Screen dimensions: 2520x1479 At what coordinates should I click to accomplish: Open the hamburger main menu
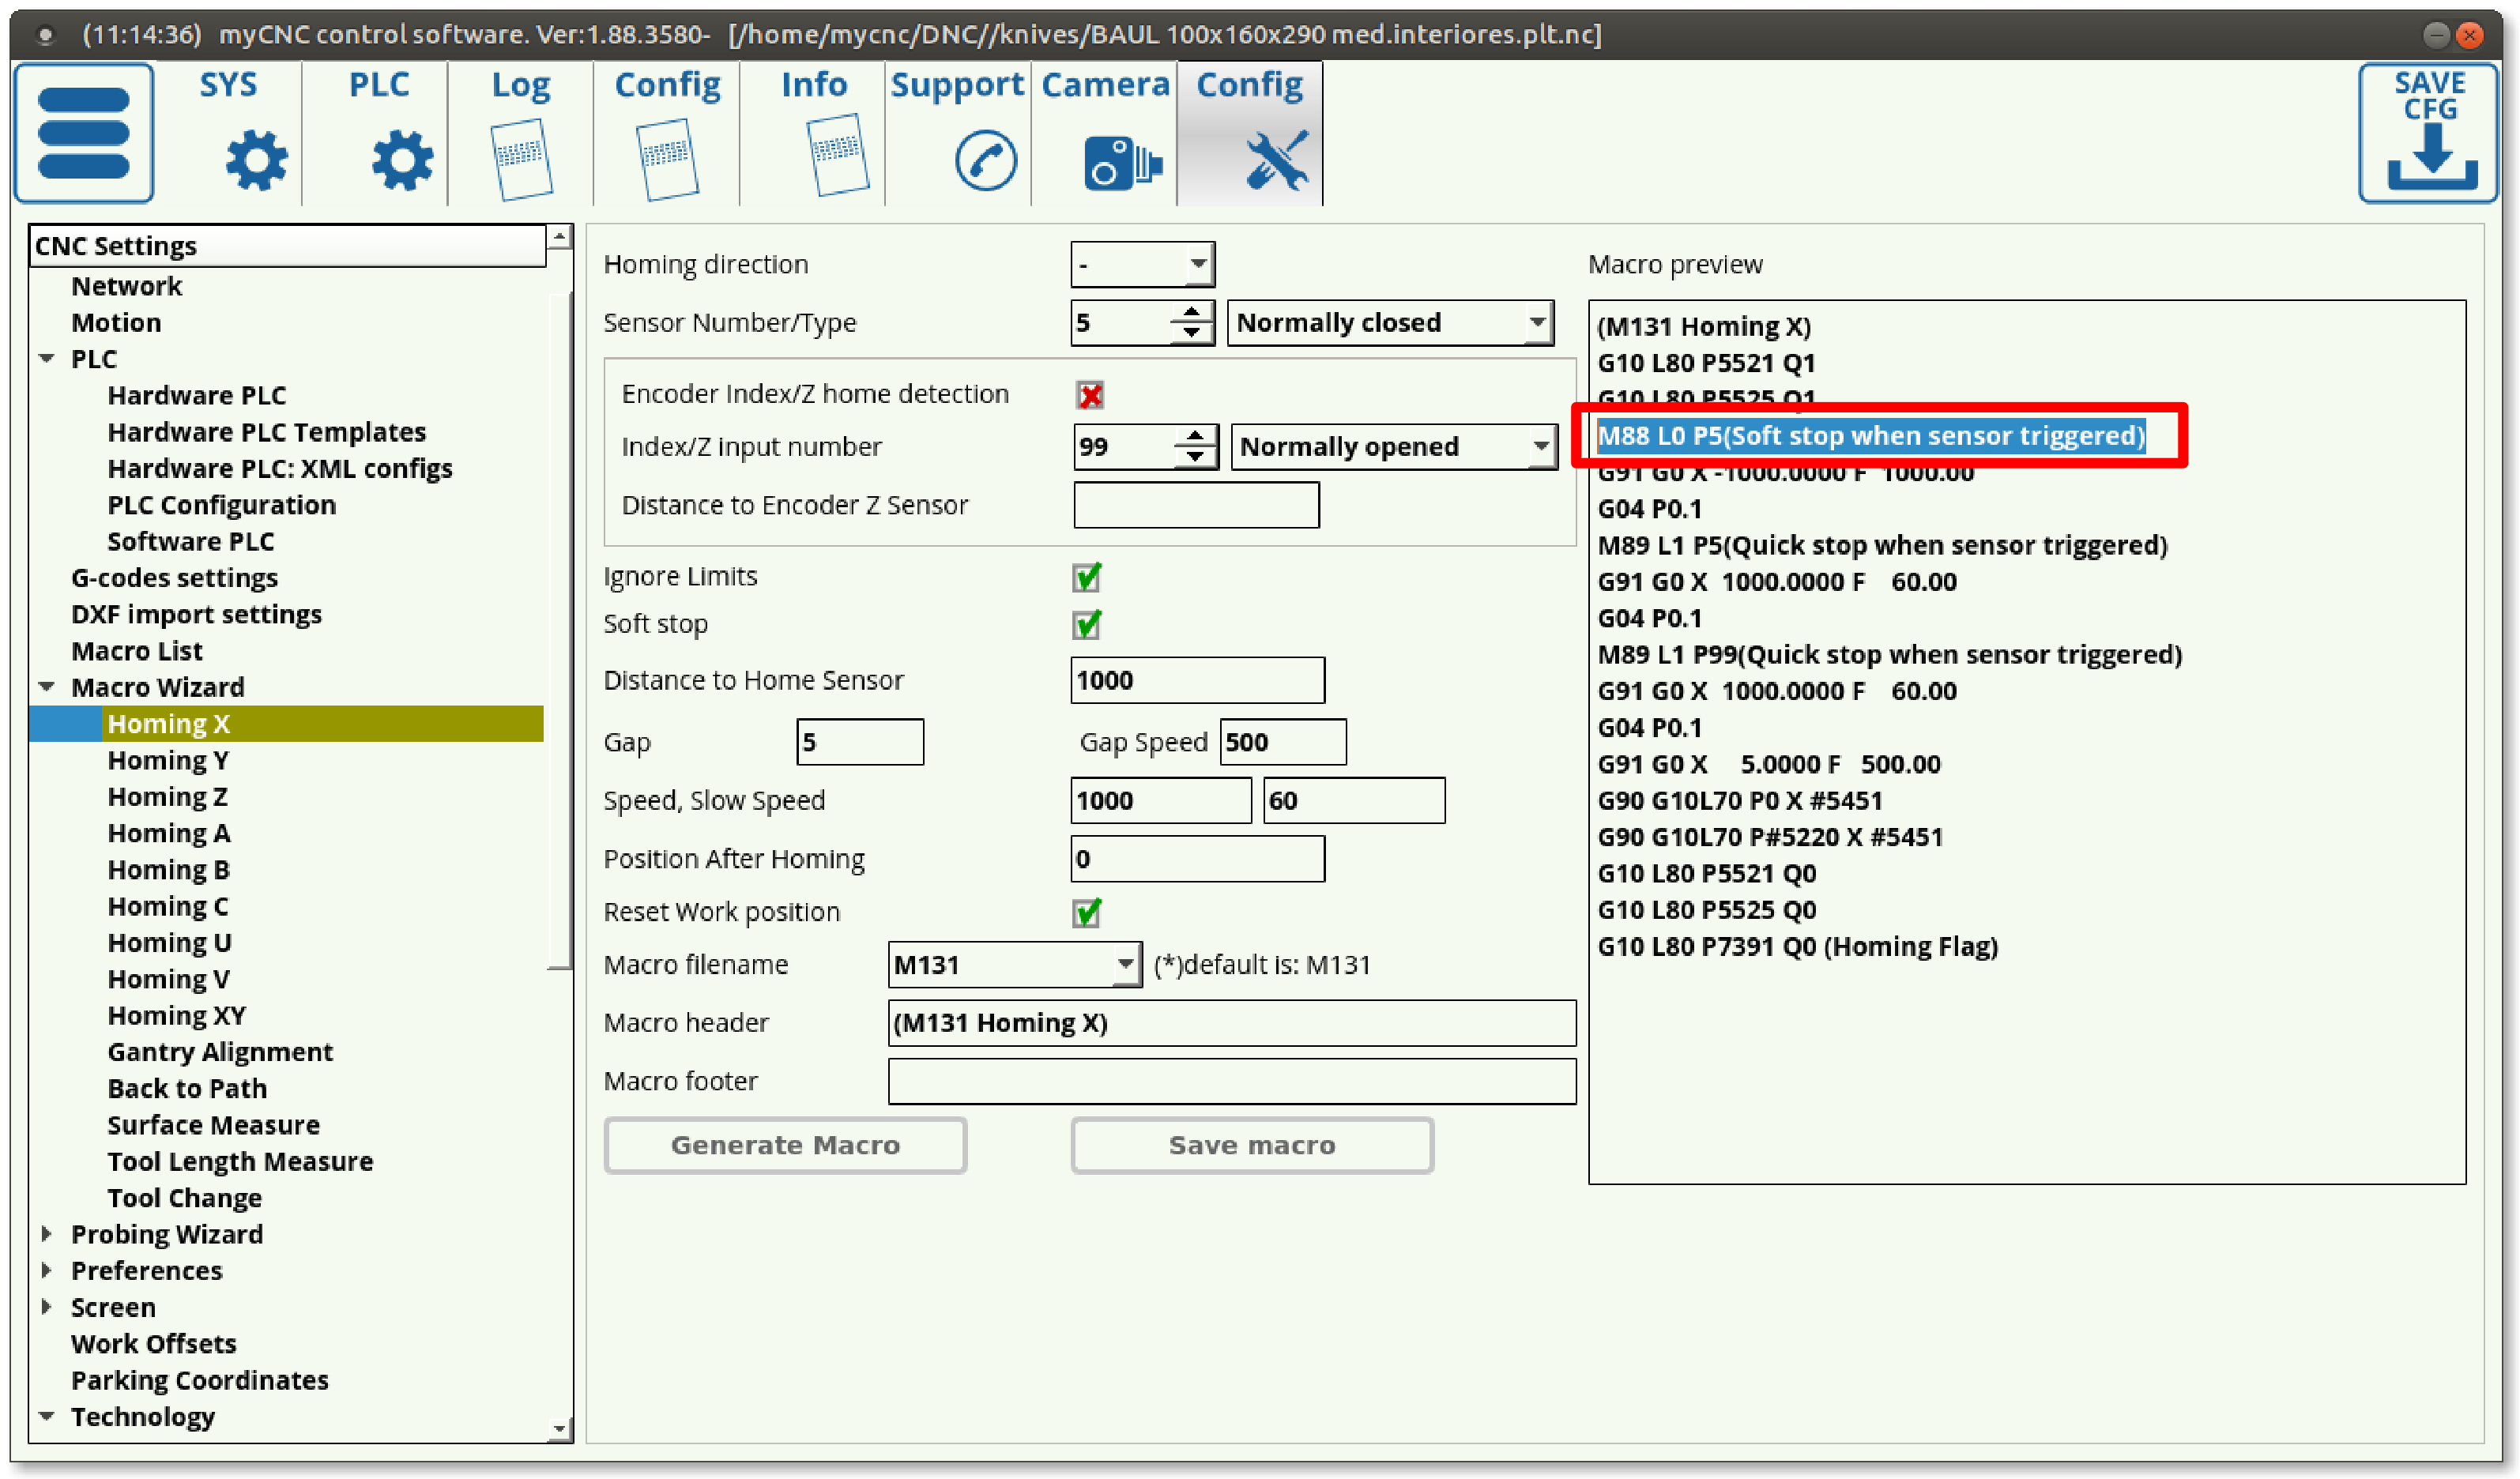84,133
